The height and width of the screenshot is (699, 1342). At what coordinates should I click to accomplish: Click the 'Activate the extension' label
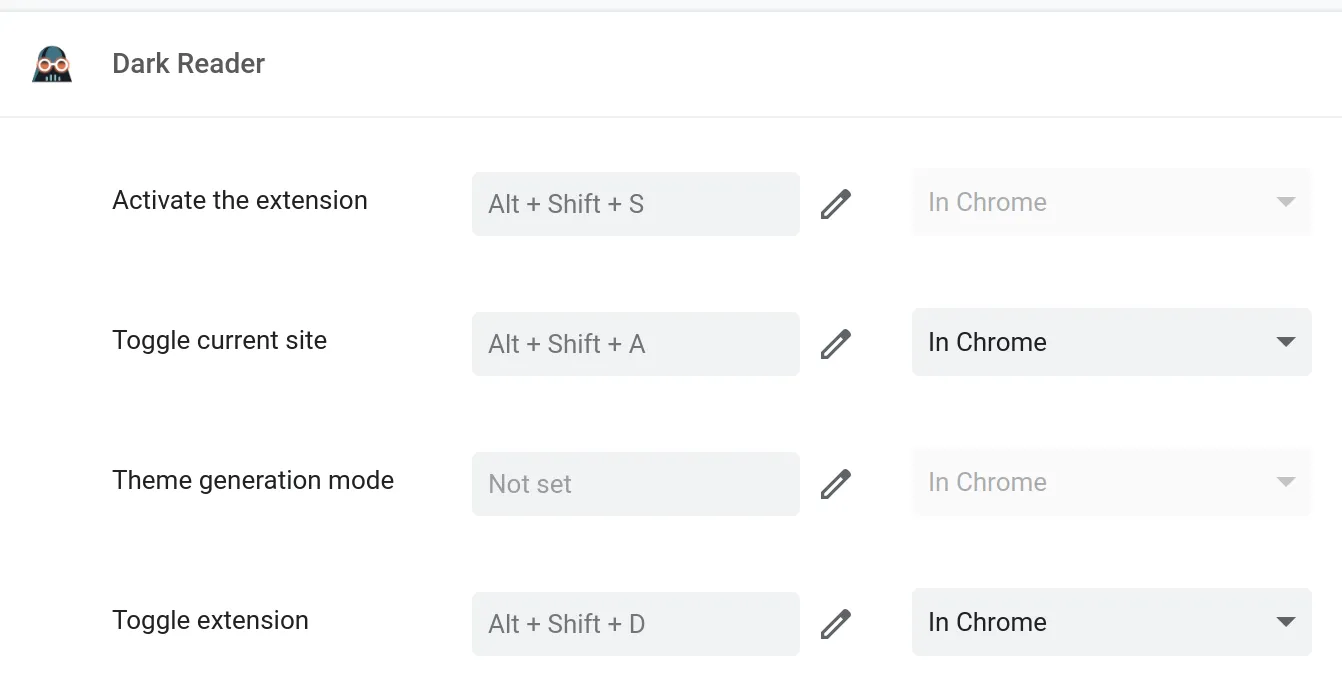(240, 200)
